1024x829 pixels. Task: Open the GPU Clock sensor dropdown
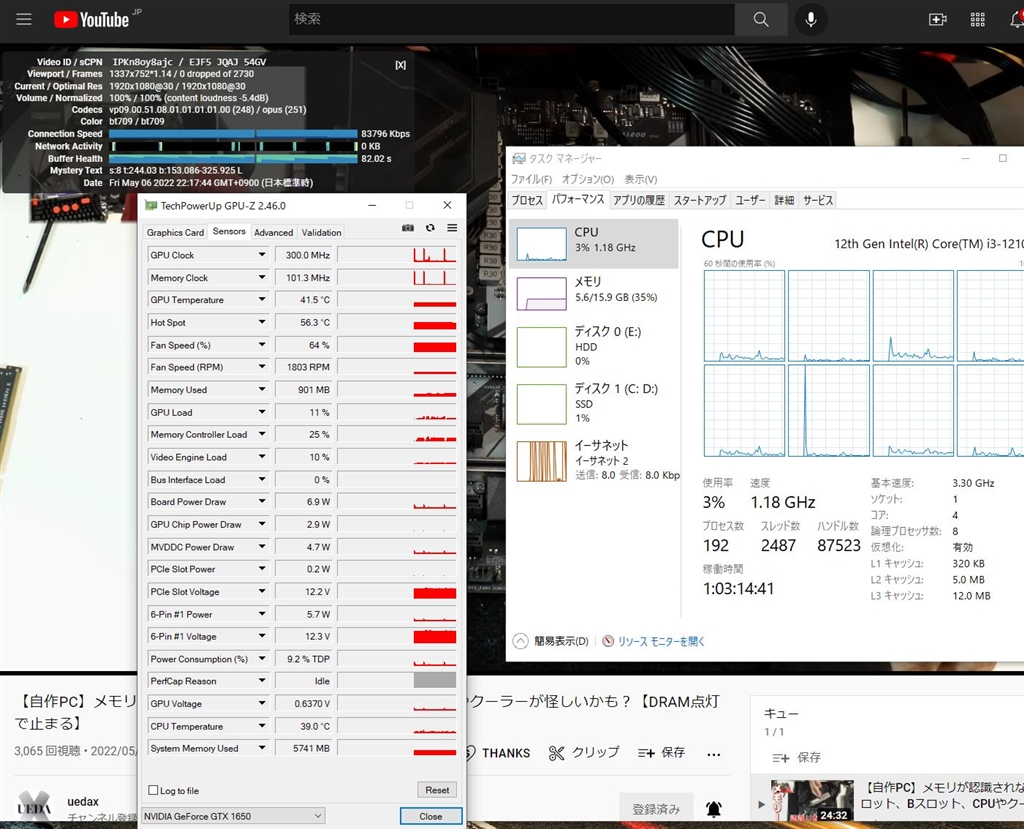click(x=262, y=255)
